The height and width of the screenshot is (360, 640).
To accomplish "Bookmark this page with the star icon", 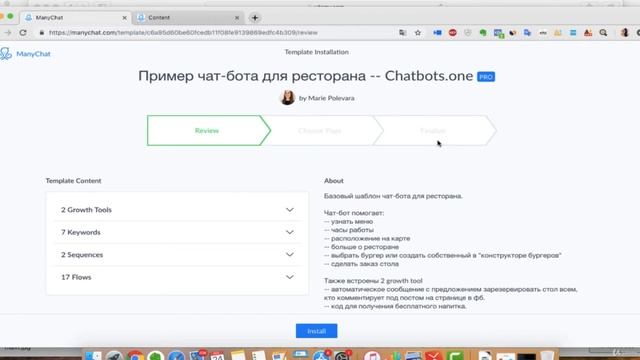I will coord(418,33).
